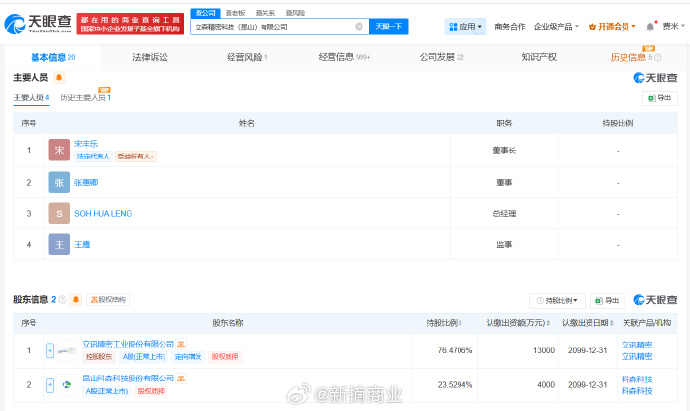This screenshot has width=690, height=411.
Task: Open the 应用 dropdown
Action: [x=465, y=27]
